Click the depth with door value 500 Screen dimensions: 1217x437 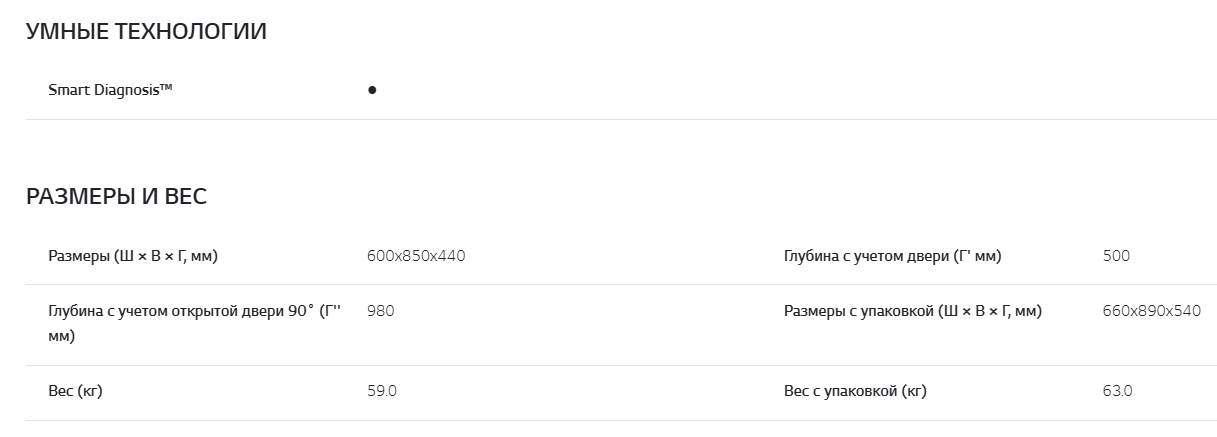1116,256
